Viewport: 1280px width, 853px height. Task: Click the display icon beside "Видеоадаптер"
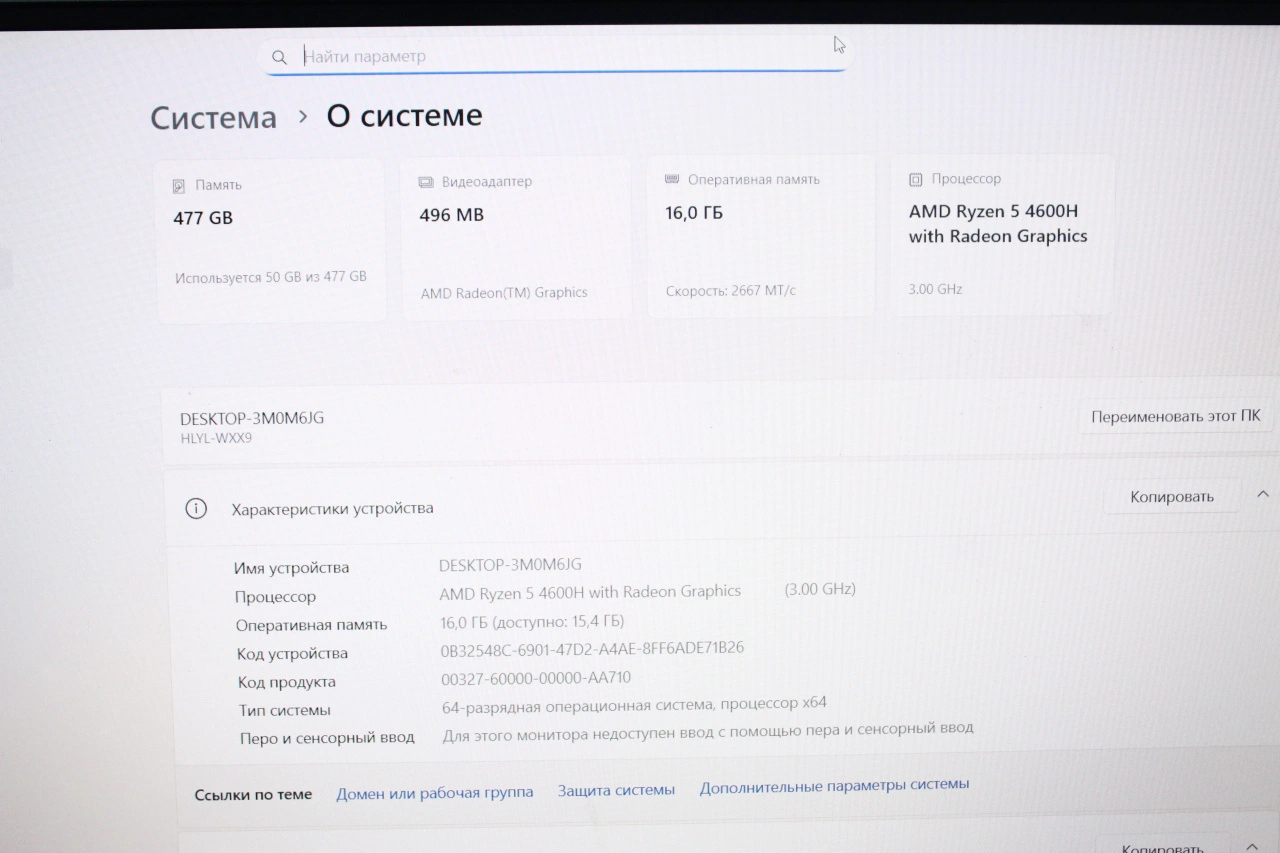click(424, 183)
